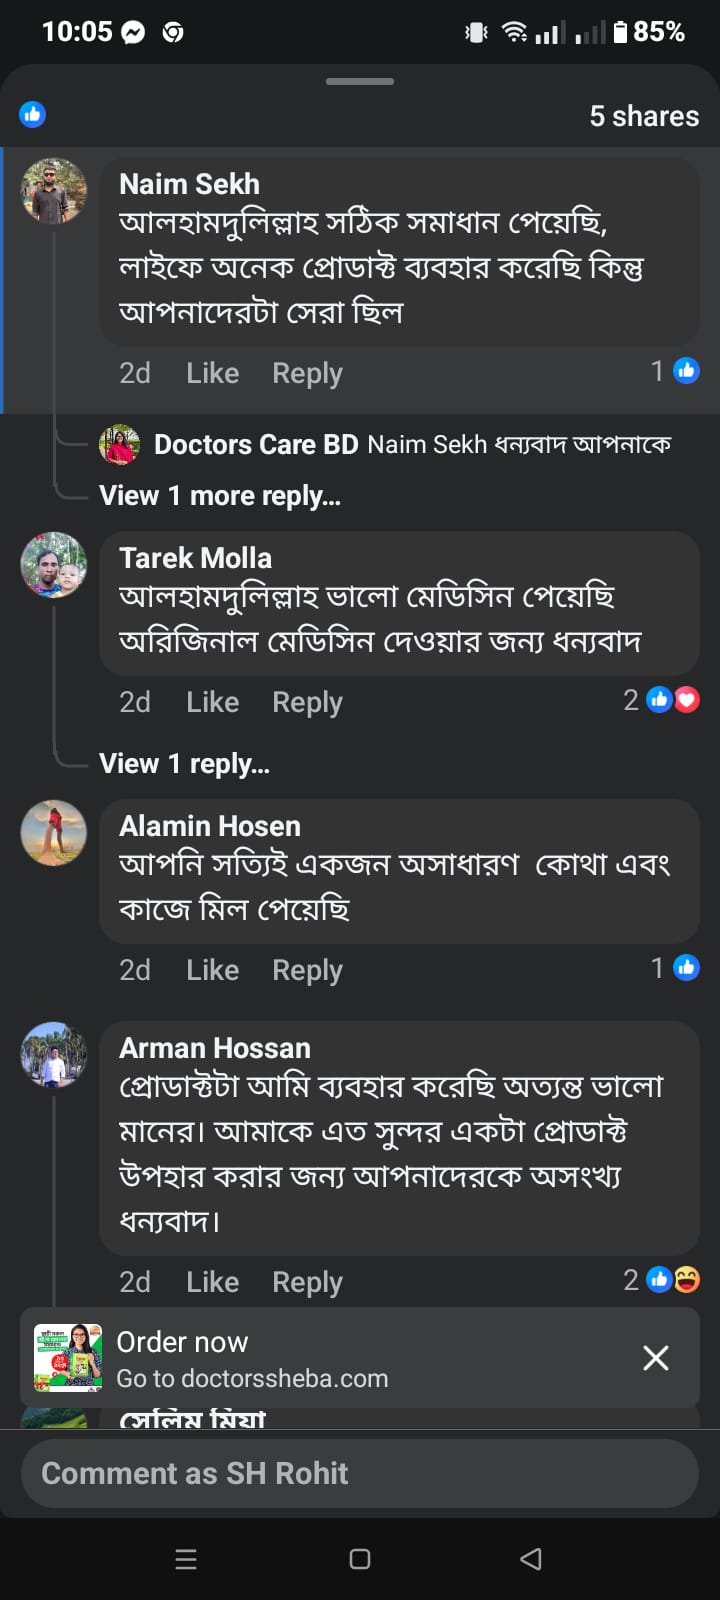
Task: View reactions on Tarek Molla's comment
Action: pyautogui.click(x=662, y=700)
